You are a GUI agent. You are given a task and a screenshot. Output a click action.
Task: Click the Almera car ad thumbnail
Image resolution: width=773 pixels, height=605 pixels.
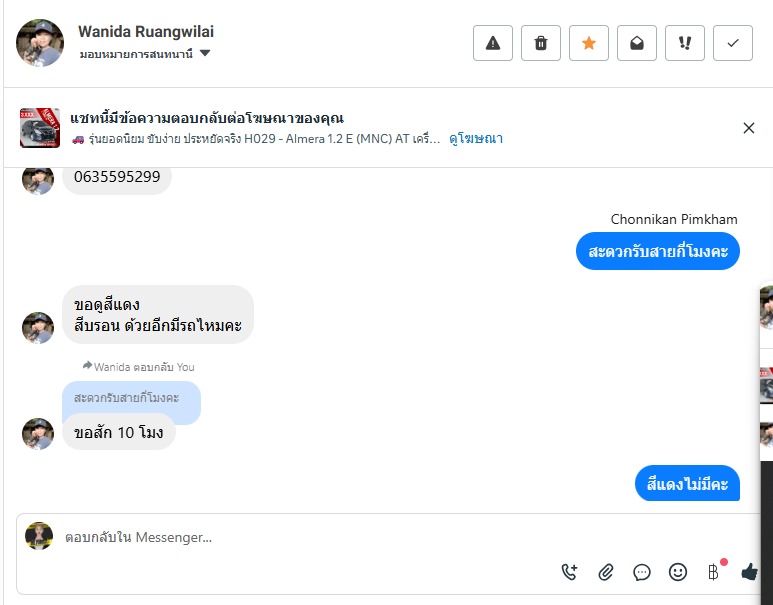click(x=40, y=128)
